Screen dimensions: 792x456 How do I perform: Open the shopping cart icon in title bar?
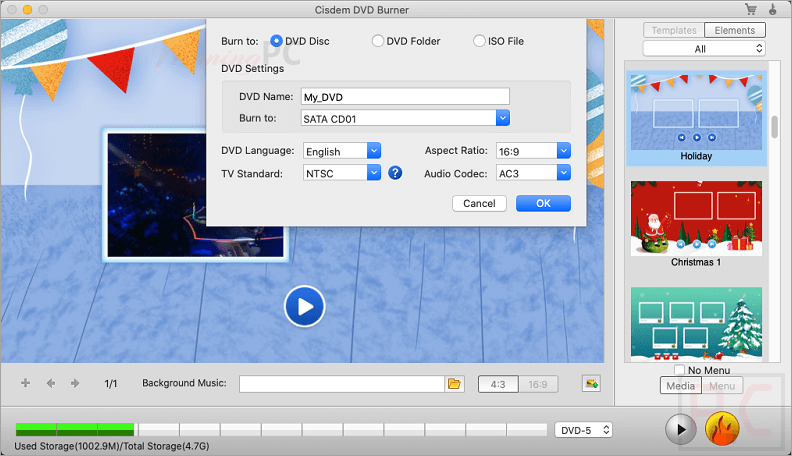click(x=751, y=9)
